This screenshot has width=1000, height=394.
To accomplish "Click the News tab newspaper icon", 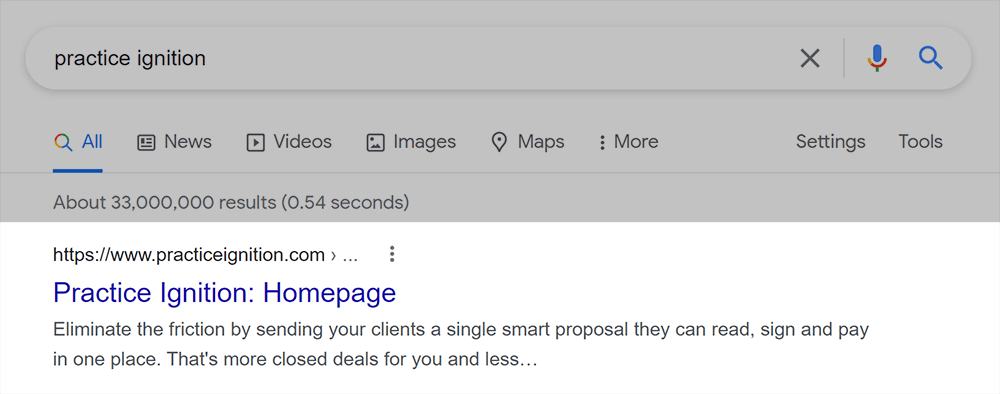I will [146, 142].
